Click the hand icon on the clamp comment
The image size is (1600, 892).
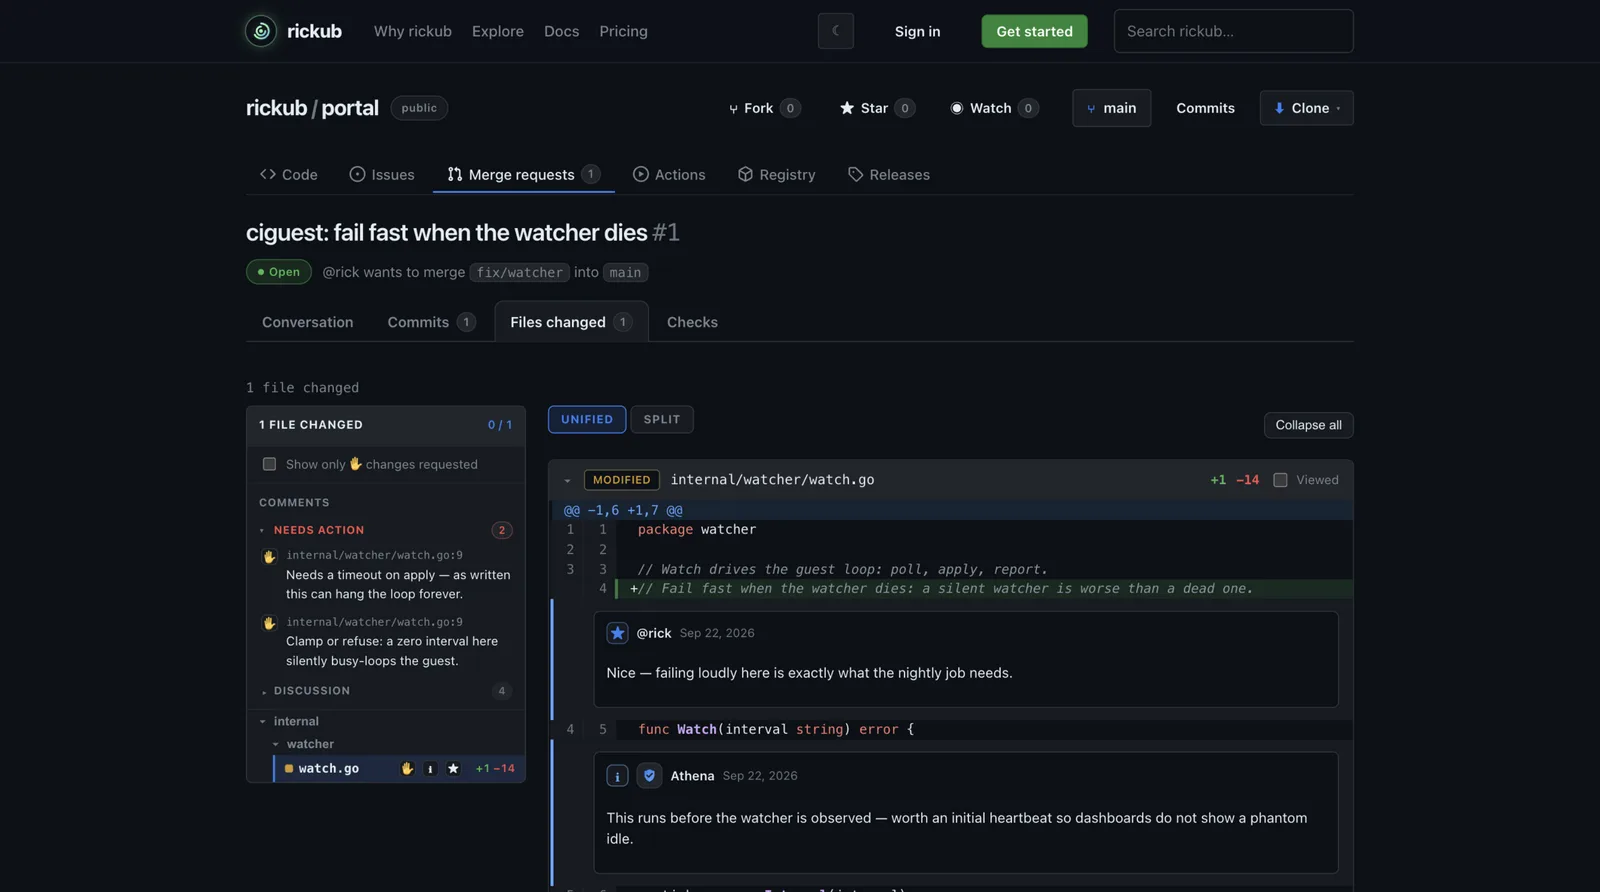[269, 623]
